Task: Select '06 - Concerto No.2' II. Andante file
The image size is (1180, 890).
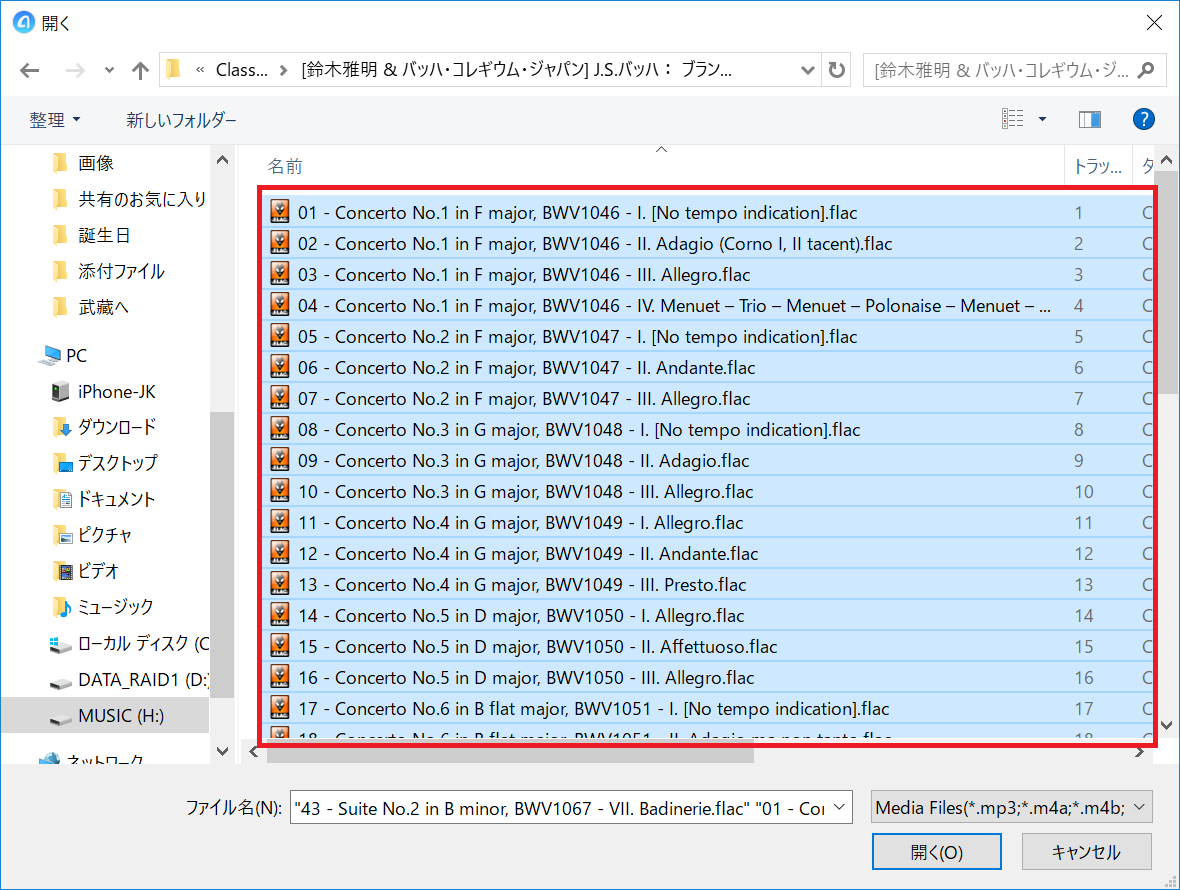Action: [x=707, y=367]
